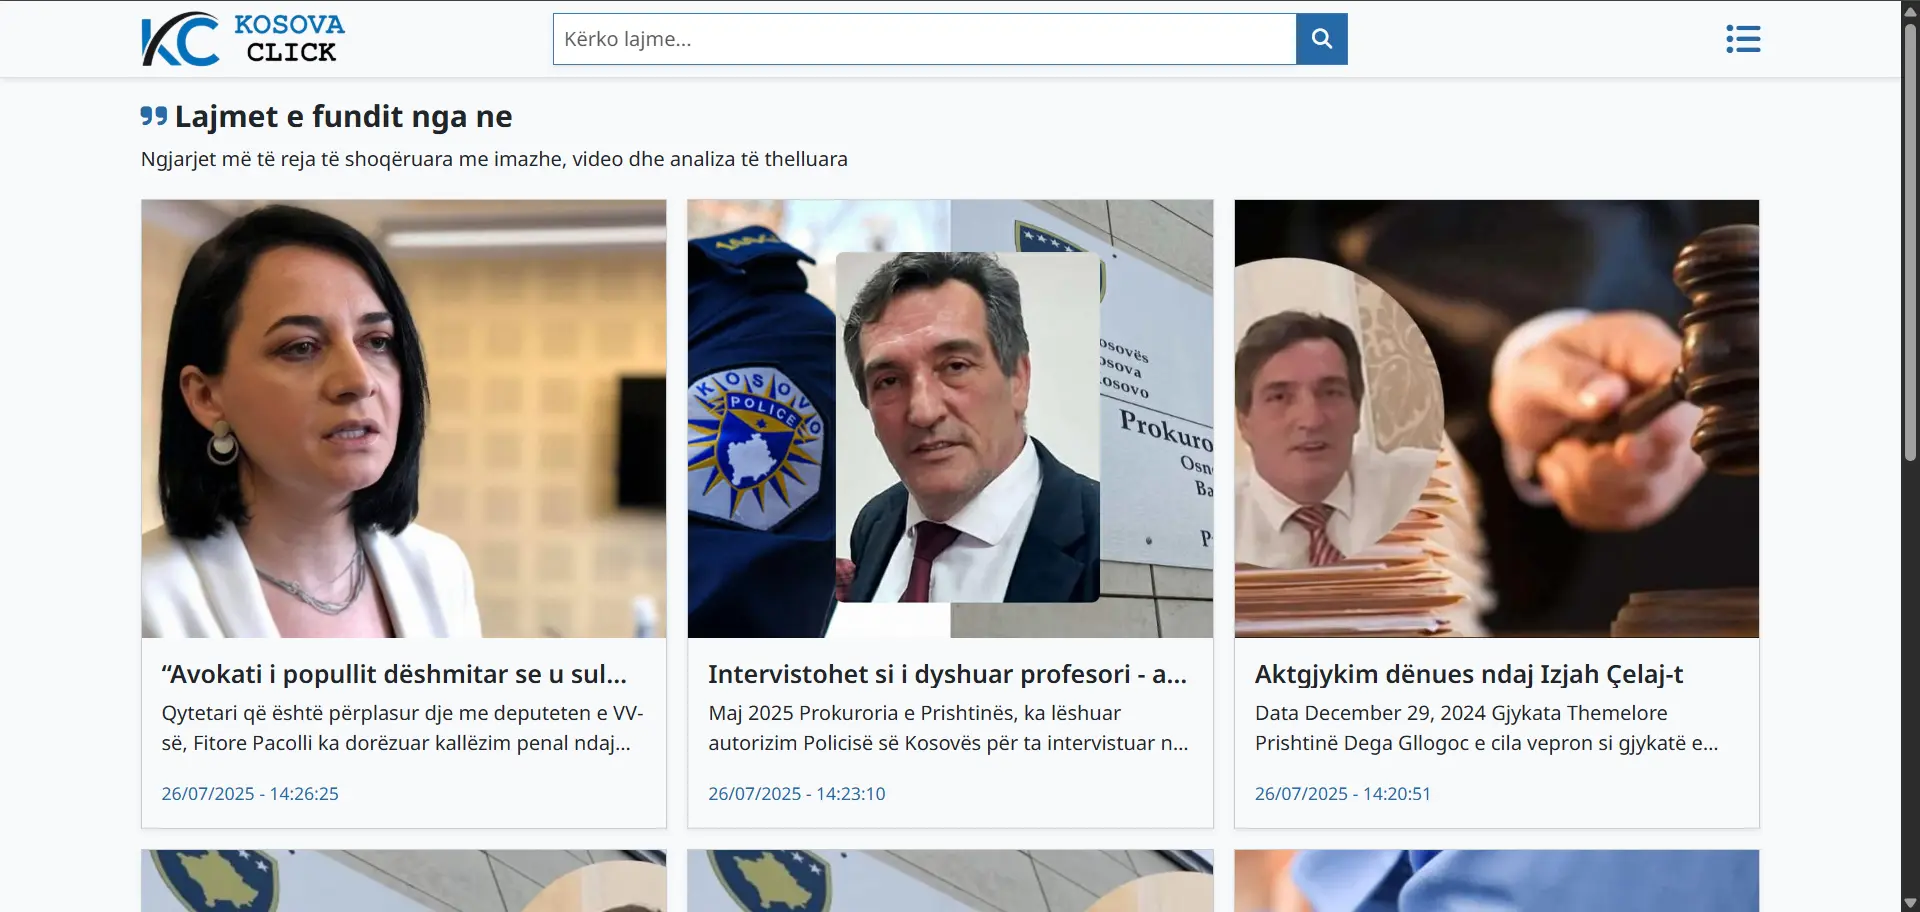Click the 26/07/2025 - 14:23:10 timestamp
The width and height of the screenshot is (1920, 912).
click(x=796, y=794)
